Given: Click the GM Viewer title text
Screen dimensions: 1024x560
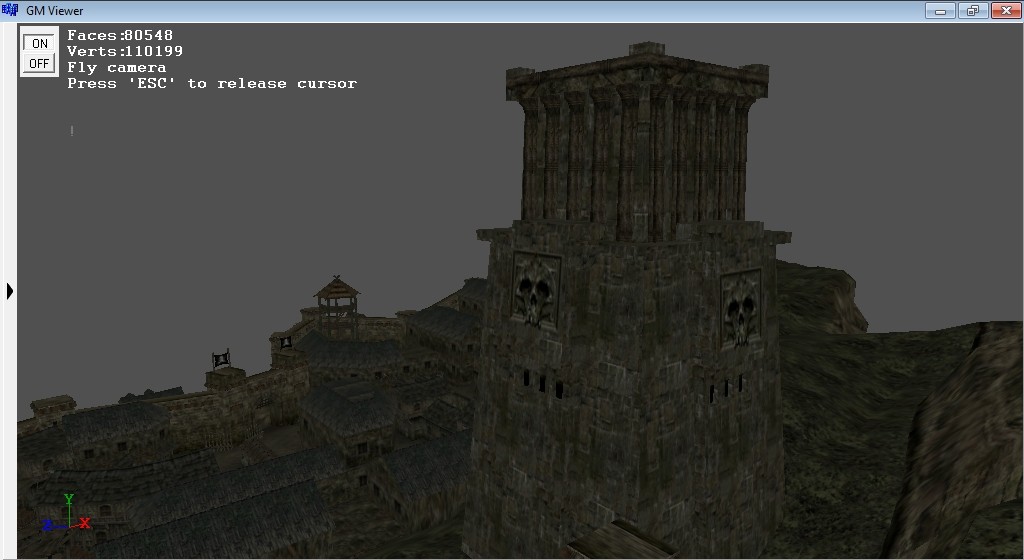Looking at the screenshot, I should pos(55,10).
